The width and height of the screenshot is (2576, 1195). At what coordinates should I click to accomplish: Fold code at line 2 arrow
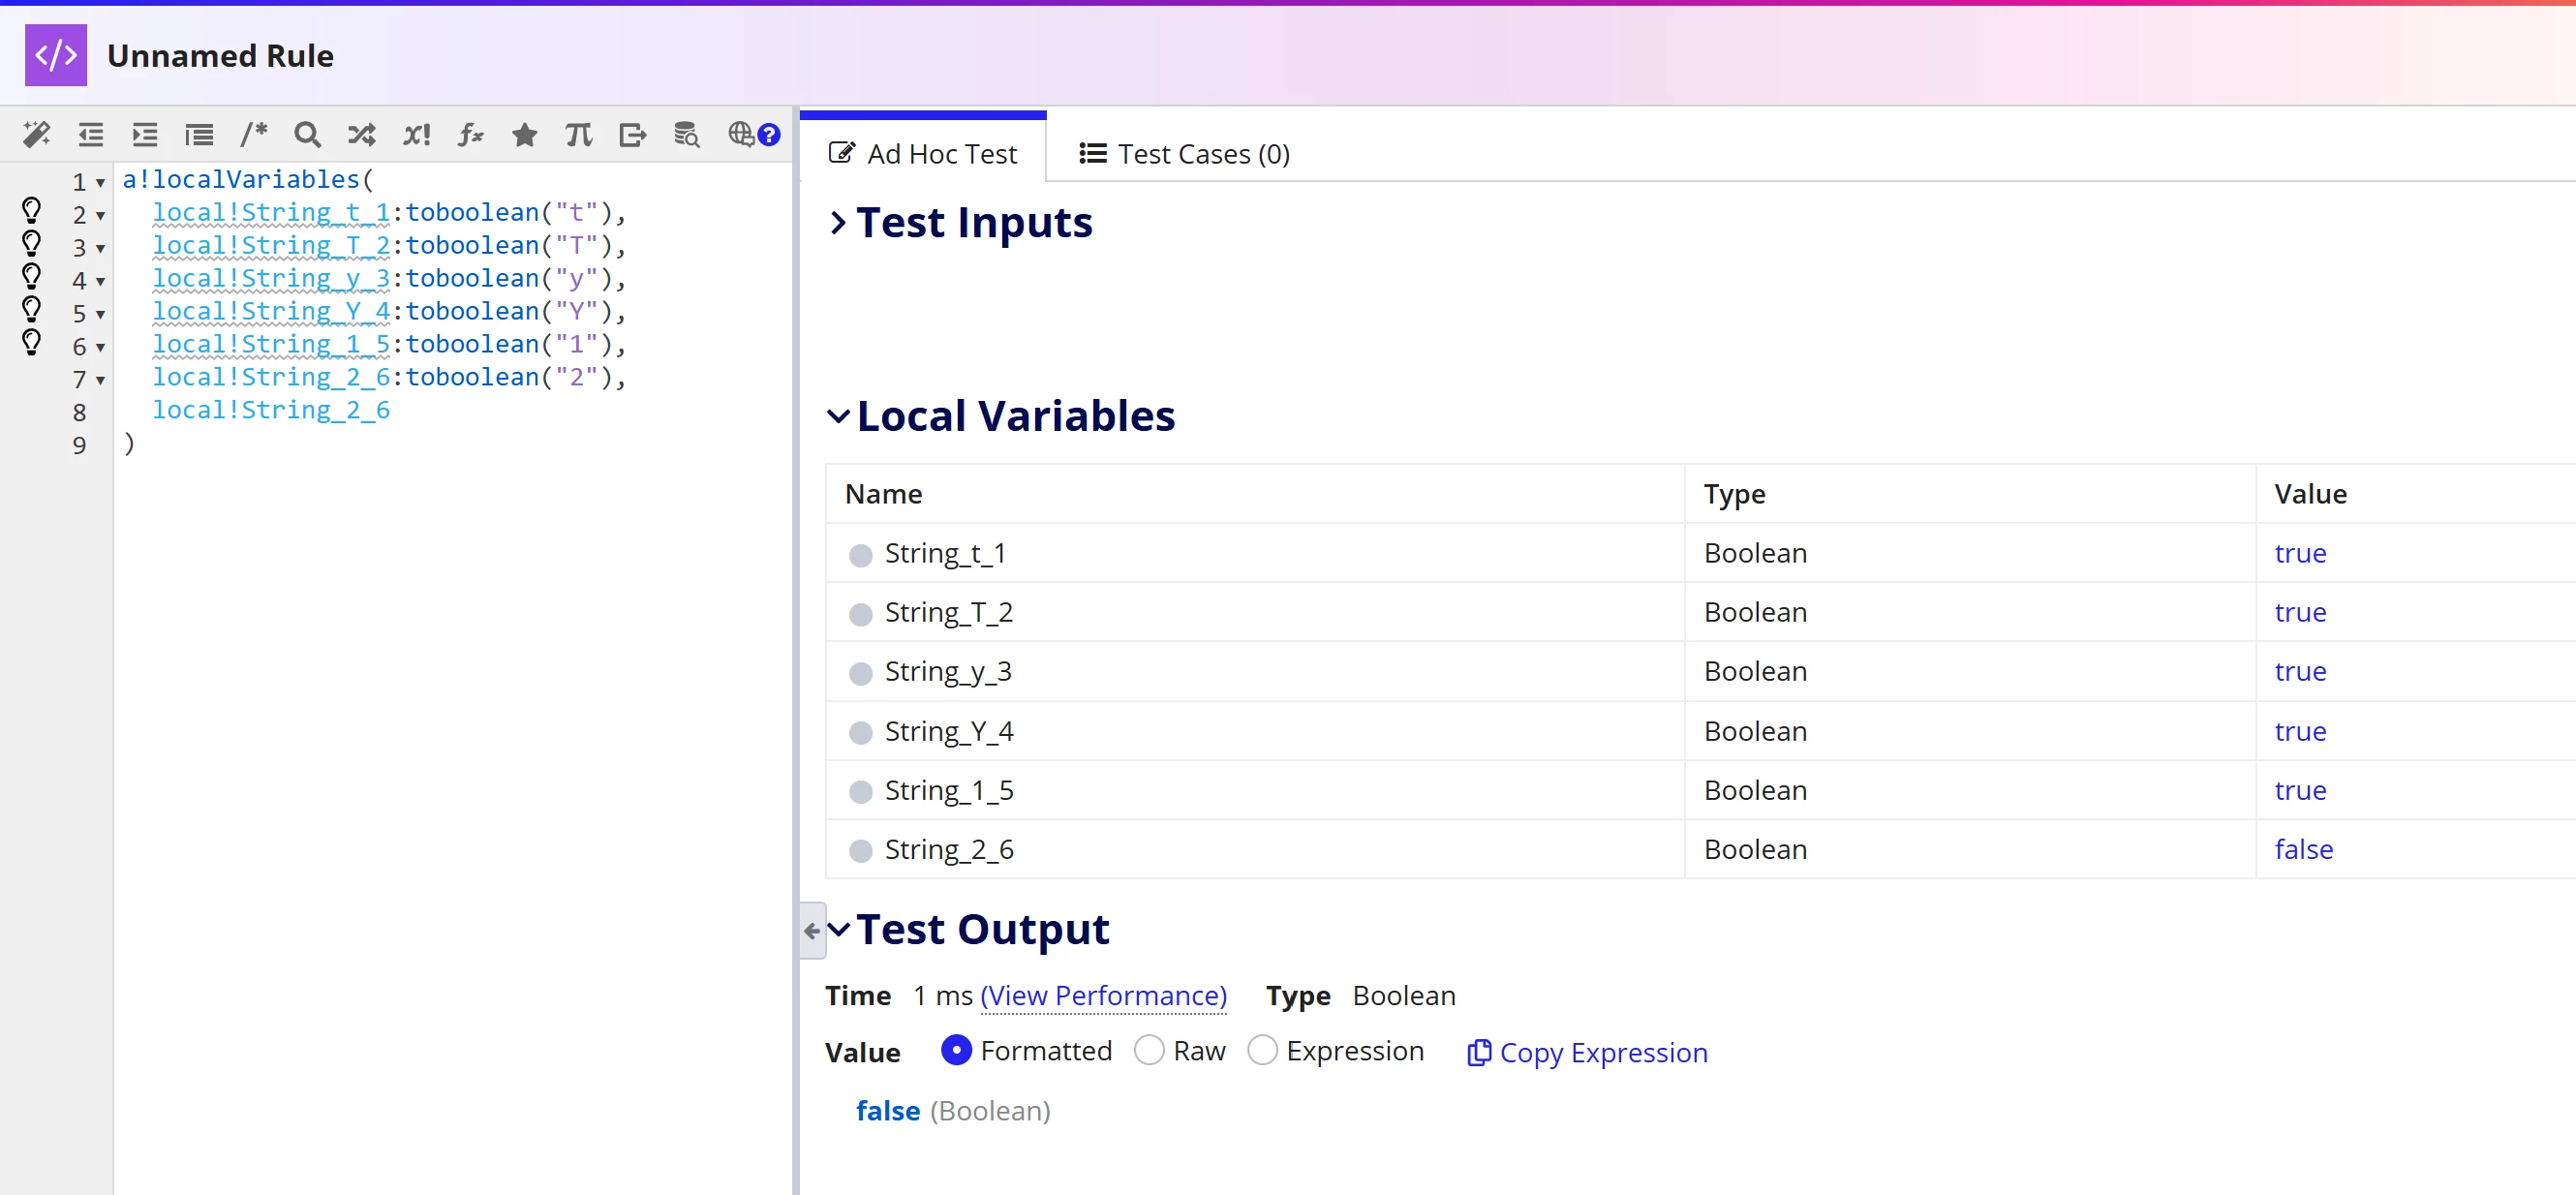pos(100,216)
